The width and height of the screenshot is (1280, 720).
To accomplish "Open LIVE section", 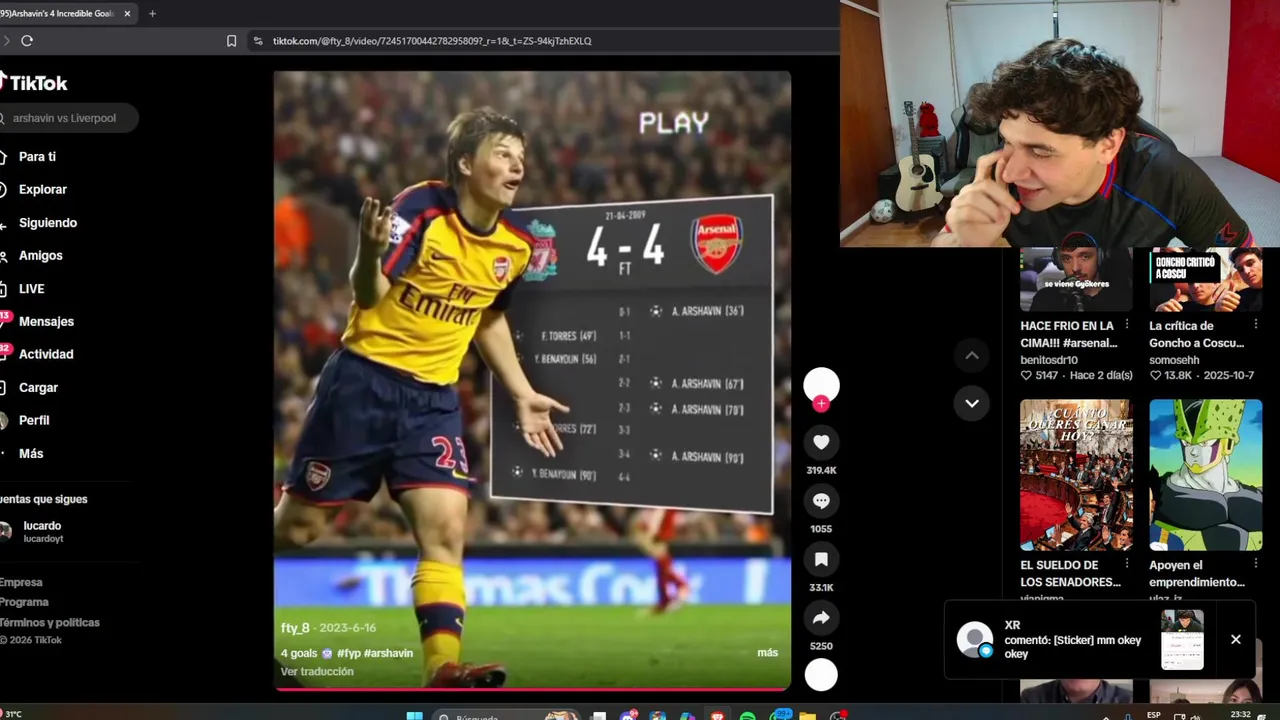I will pyautogui.click(x=32, y=289).
